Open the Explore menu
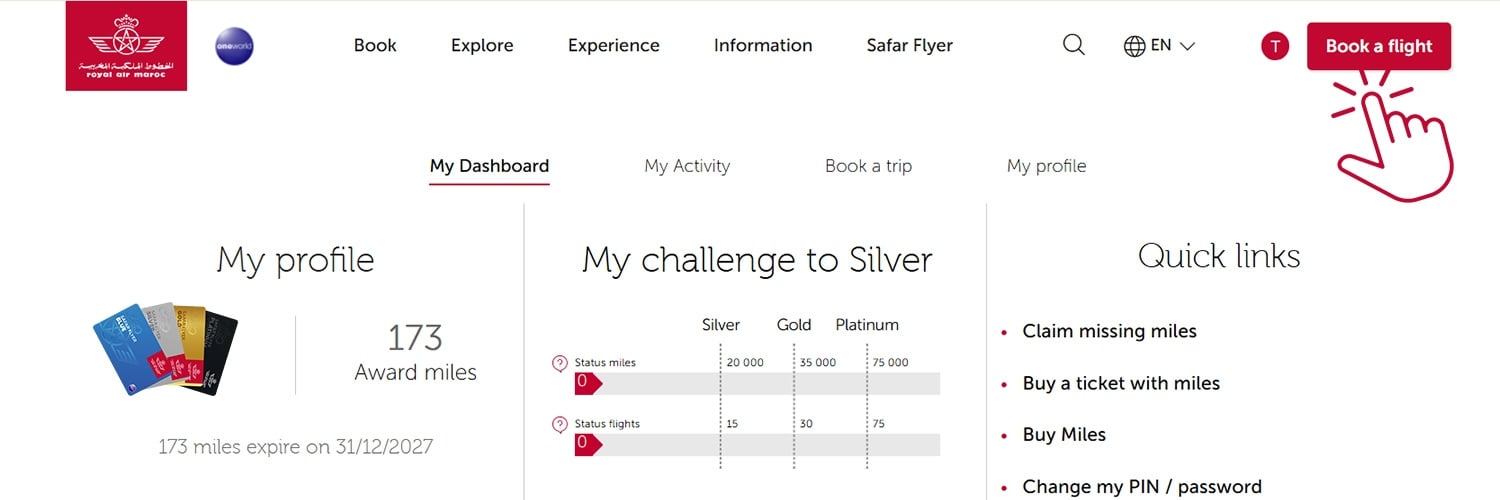Viewport: 1500px width, 500px height. click(482, 46)
